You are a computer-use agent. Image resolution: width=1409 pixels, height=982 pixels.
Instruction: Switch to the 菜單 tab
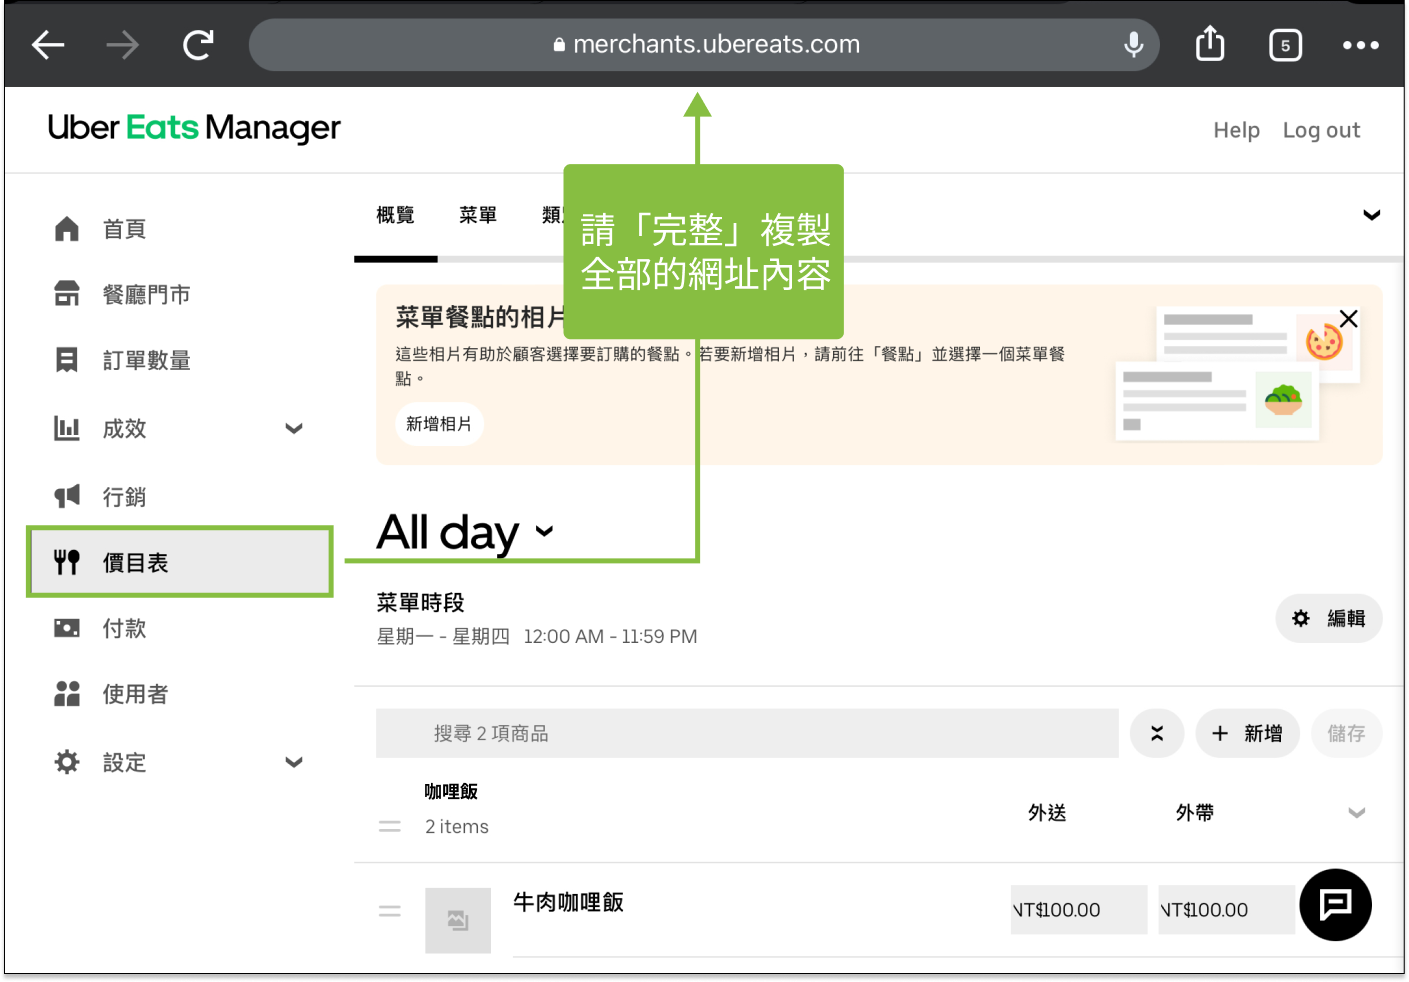coord(478,214)
